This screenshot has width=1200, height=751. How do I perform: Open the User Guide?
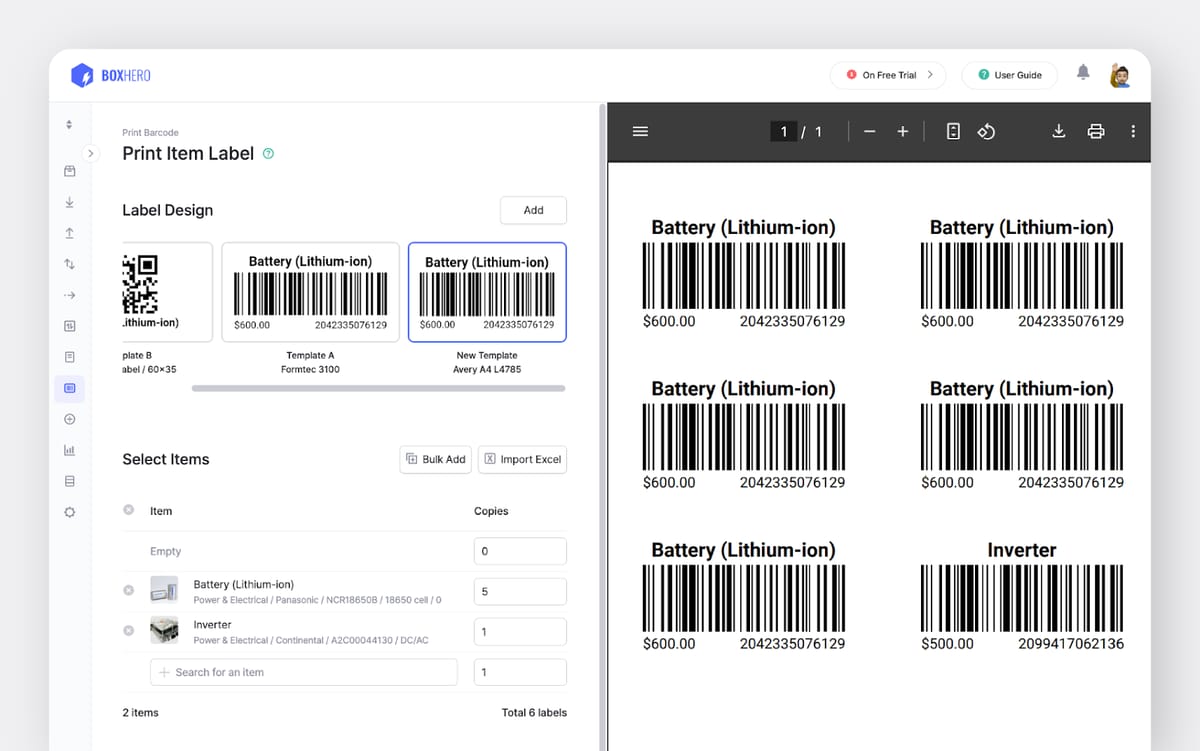tap(1009, 75)
